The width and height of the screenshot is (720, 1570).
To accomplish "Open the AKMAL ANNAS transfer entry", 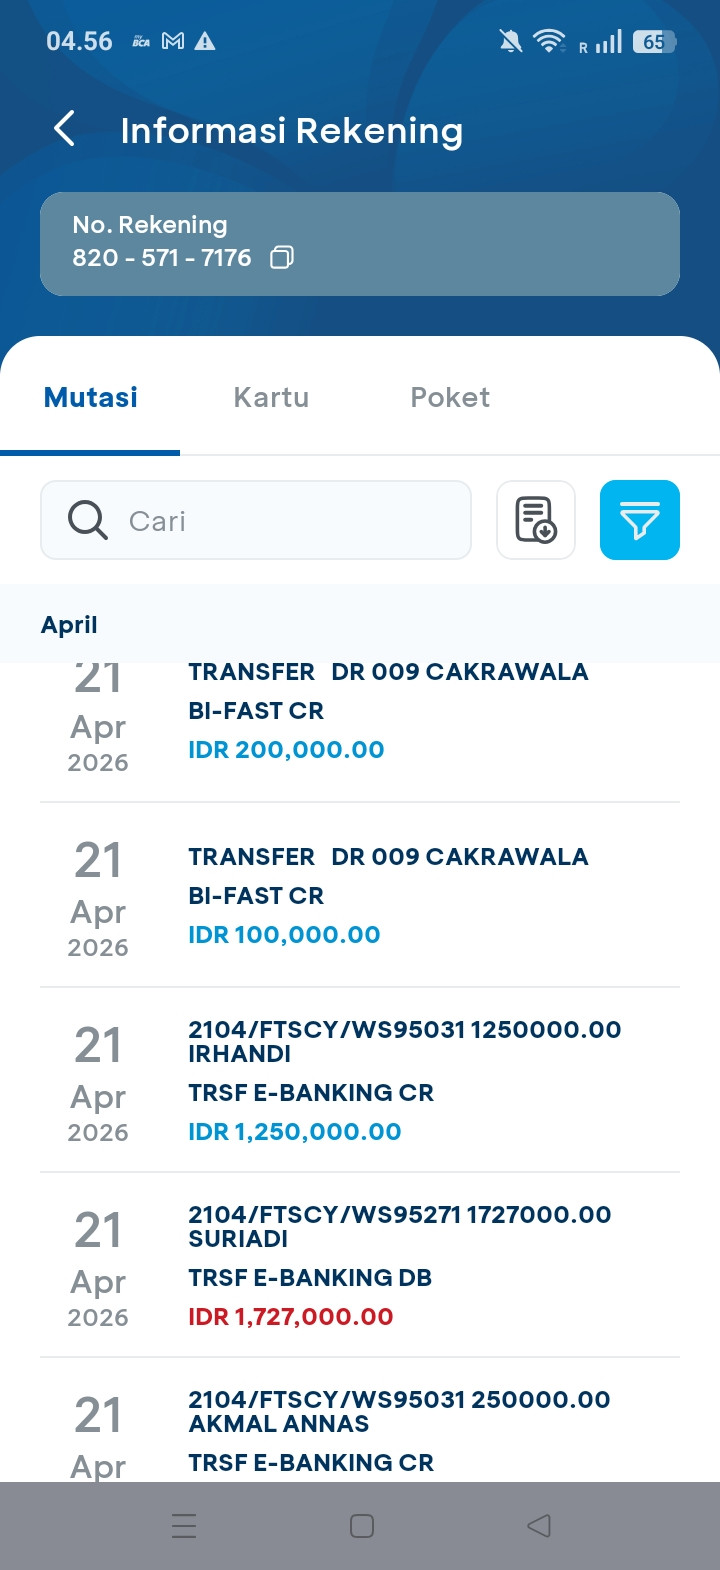I will click(360, 1430).
